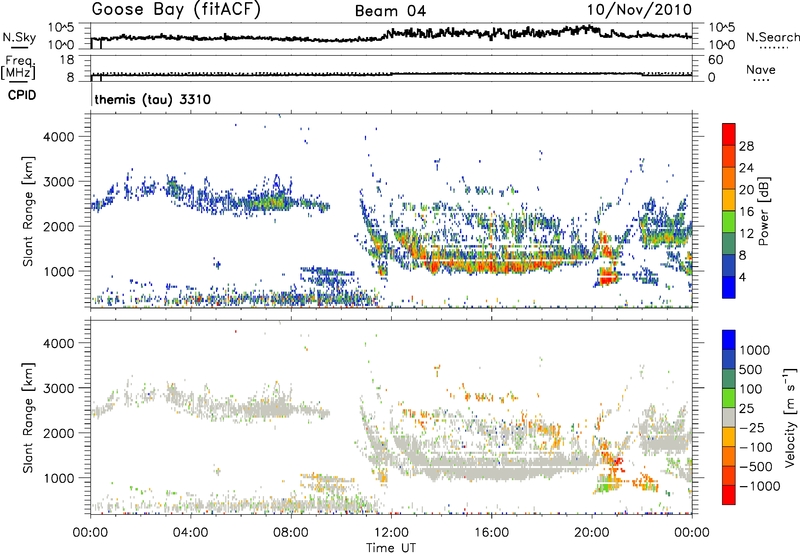Pick the grey -25 to 25 velocity segment
The height and width of the screenshot is (554, 800).
point(729,417)
